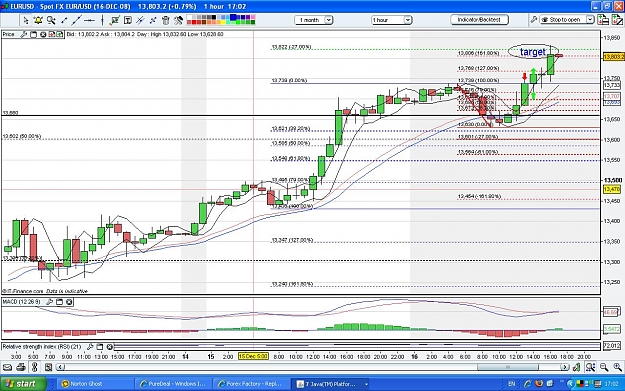
Task: Click the yellow 13,470 price axis label
Action: tap(611, 189)
